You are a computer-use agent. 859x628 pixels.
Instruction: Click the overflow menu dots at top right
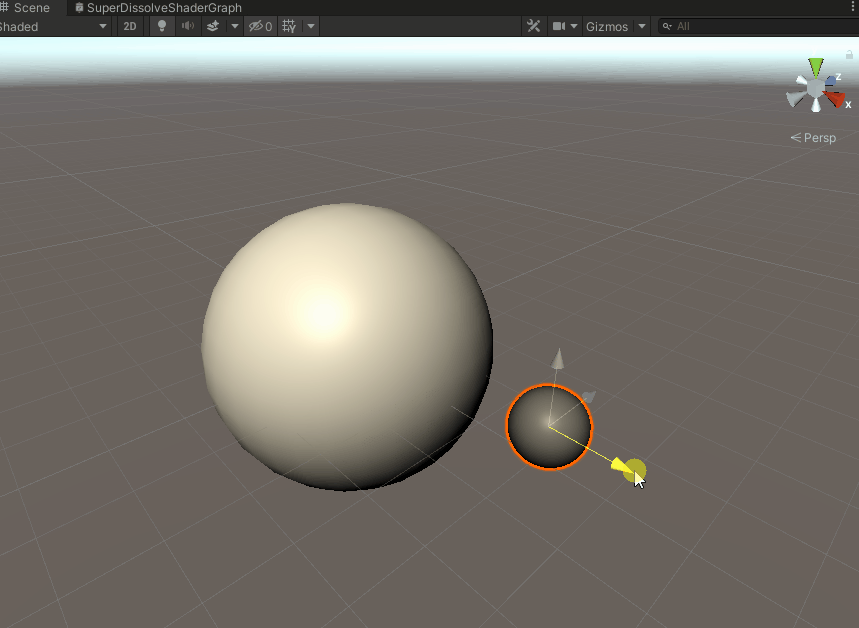point(852,6)
